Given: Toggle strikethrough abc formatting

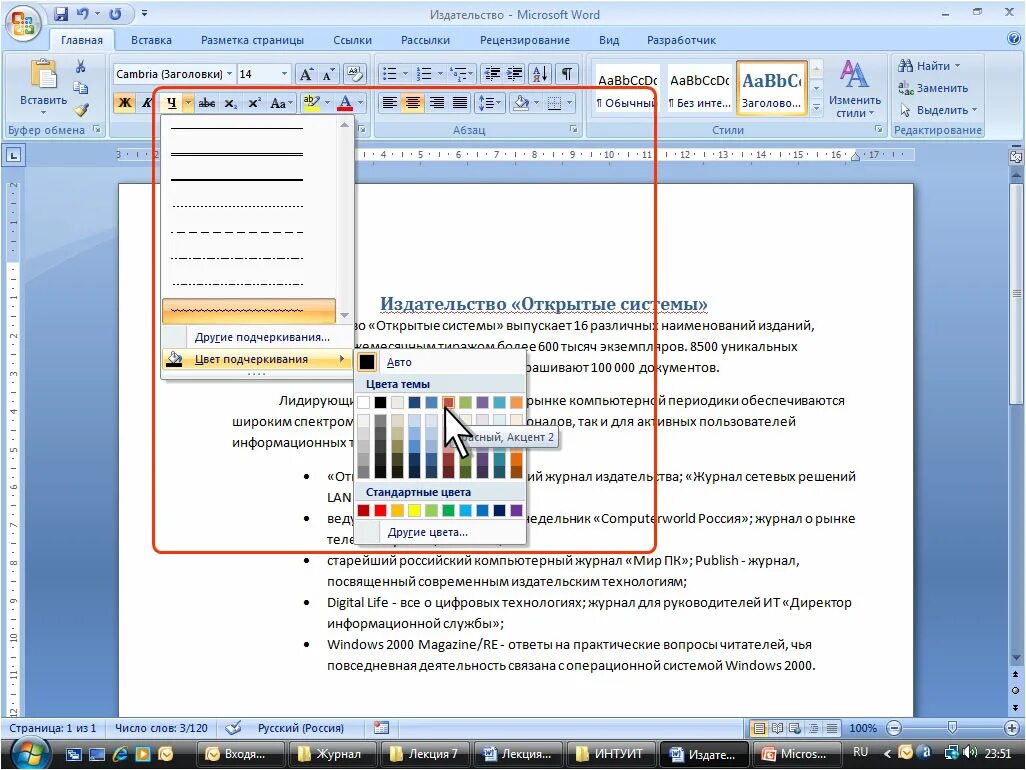Looking at the screenshot, I should tap(207, 103).
